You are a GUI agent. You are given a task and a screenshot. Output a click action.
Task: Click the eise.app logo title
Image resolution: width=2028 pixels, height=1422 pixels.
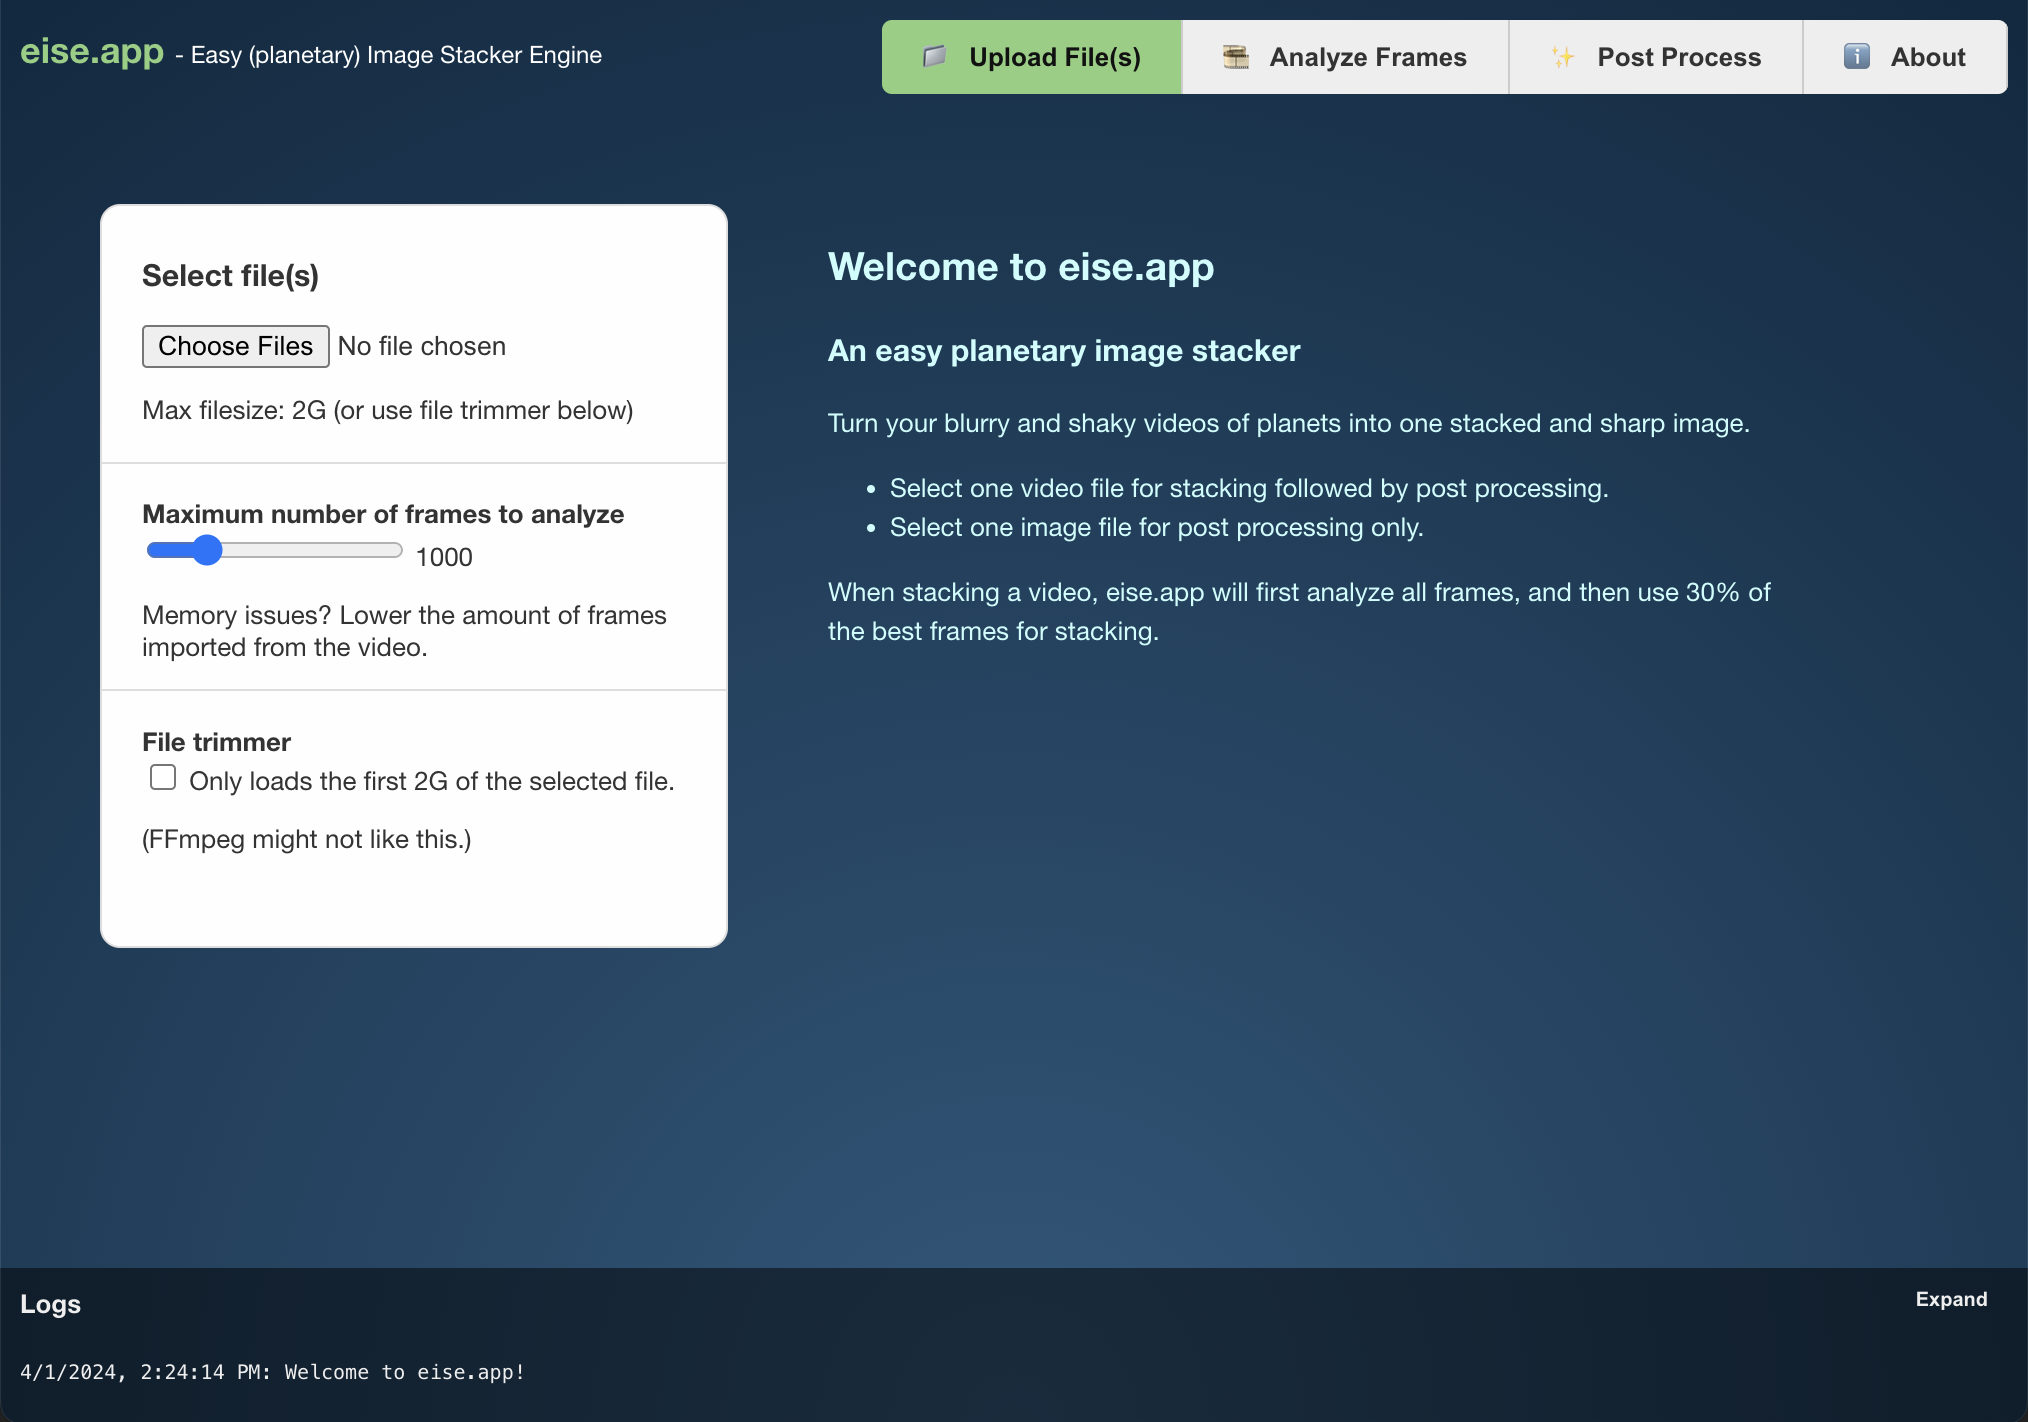coord(92,51)
